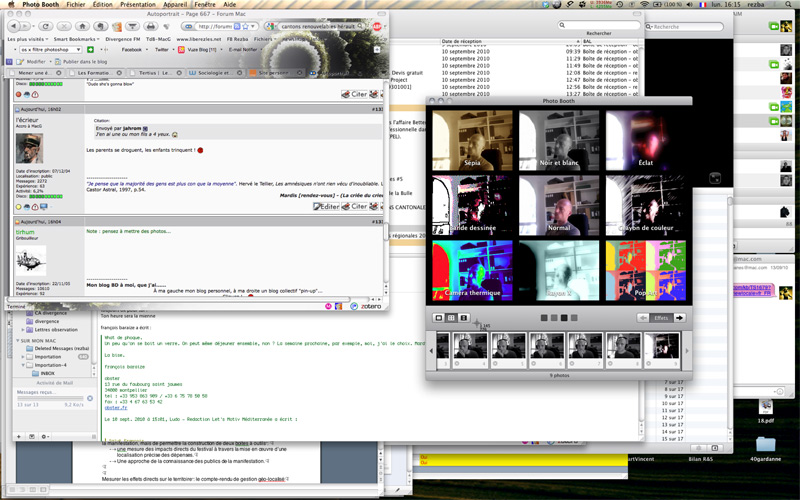
Task: Click Adblock Plus ABP icon
Action: pos(377,27)
